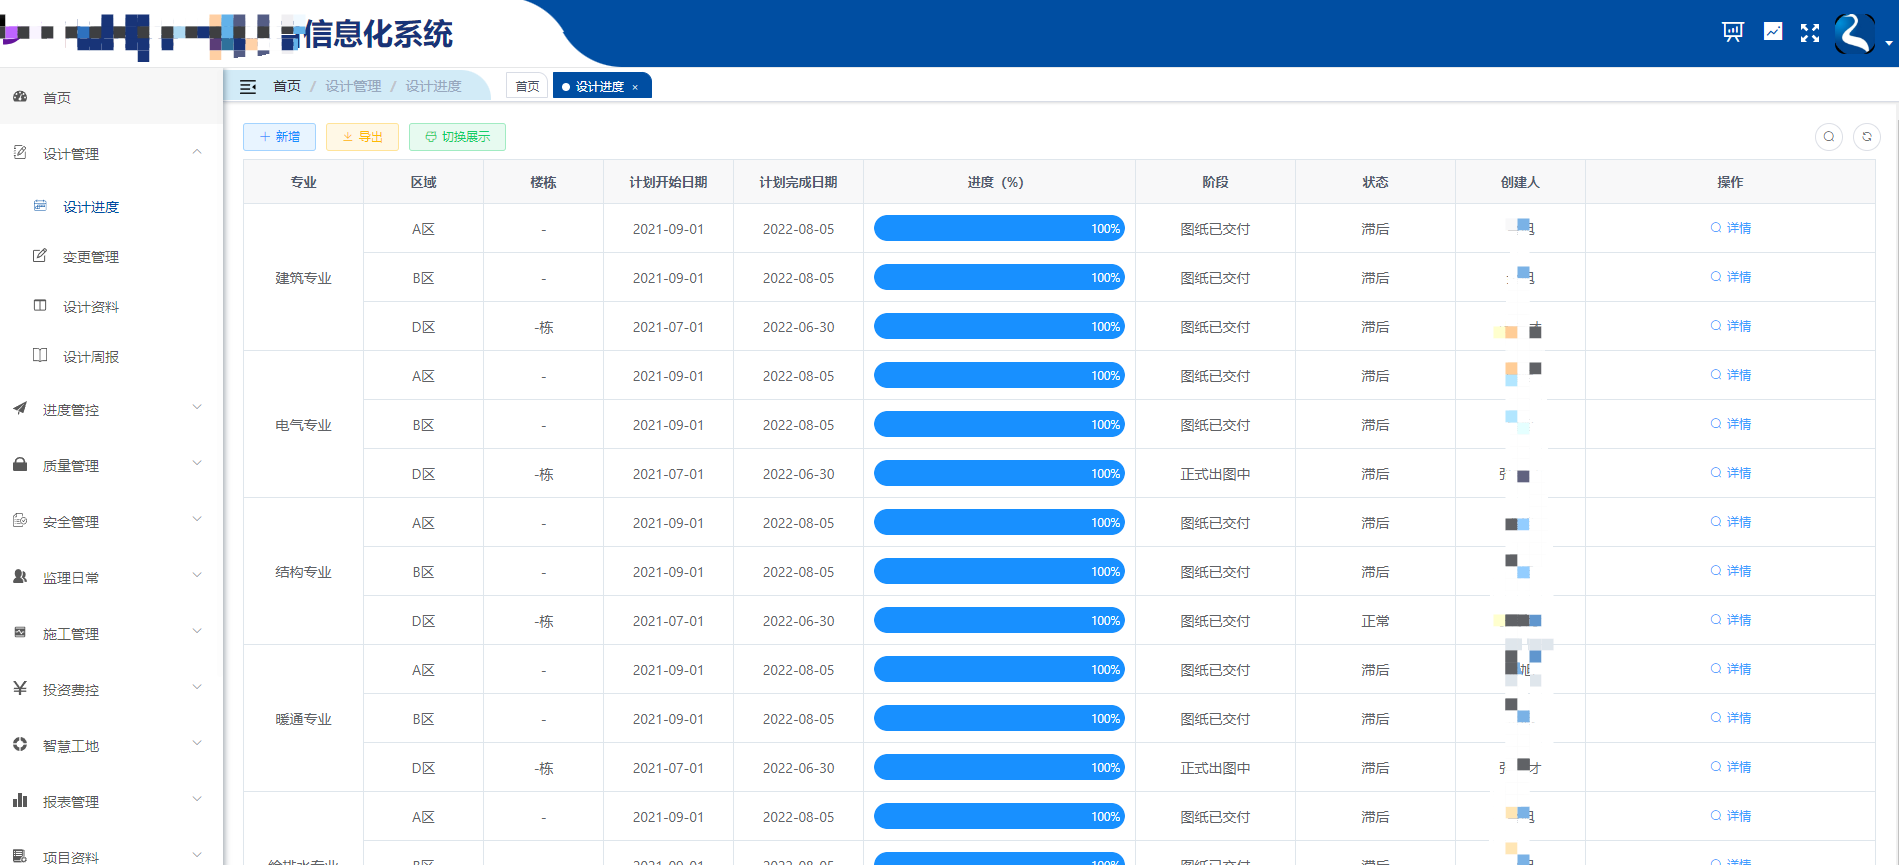Click the 设计周报 book icon
The image size is (1899, 865).
coord(40,356)
